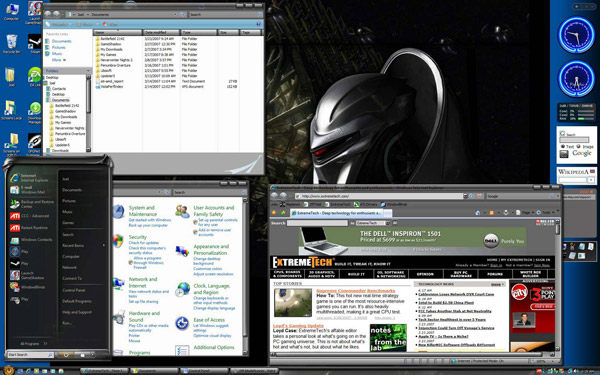The height and width of the screenshot is (375, 600).
Task: Open All Programs in Start menu
Action: coord(33,344)
